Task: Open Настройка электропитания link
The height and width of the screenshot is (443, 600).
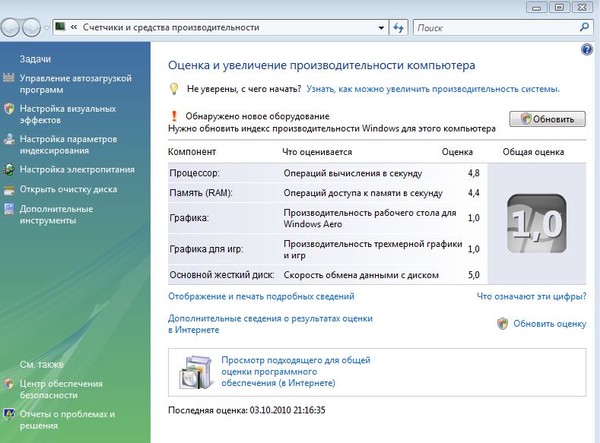Action: point(77,169)
